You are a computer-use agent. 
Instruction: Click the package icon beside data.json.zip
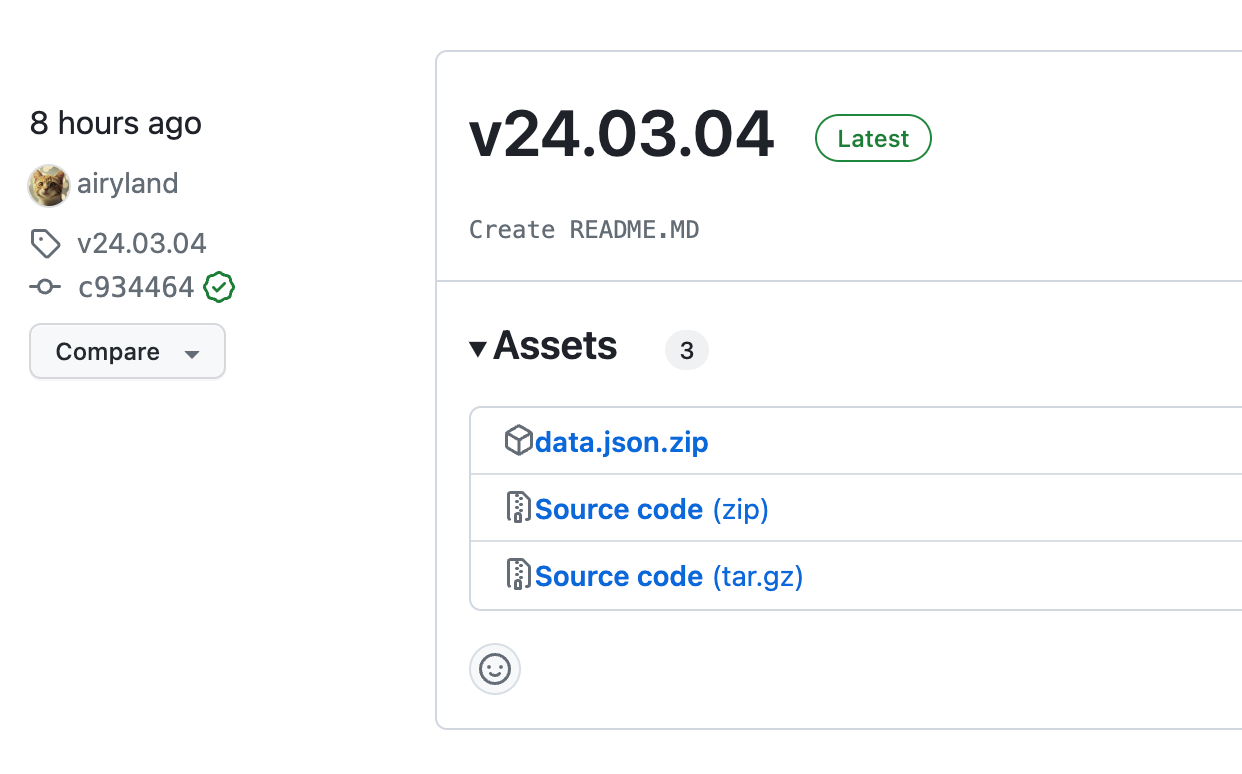(x=518, y=441)
